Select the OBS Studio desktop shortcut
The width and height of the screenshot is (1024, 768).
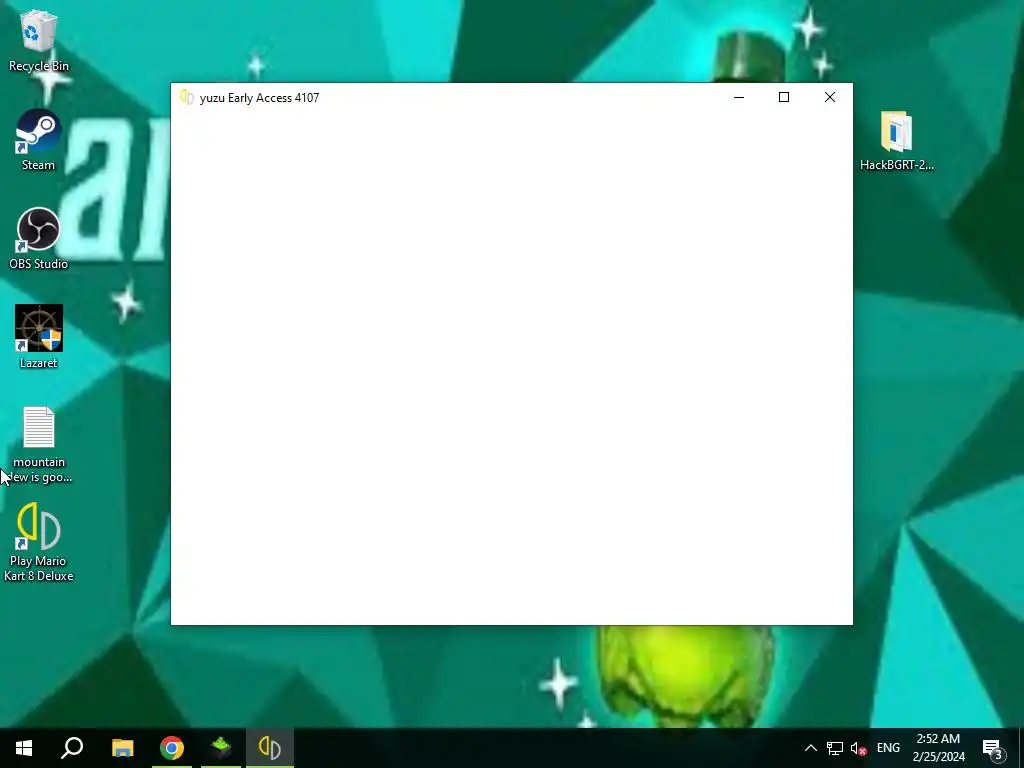point(39,239)
